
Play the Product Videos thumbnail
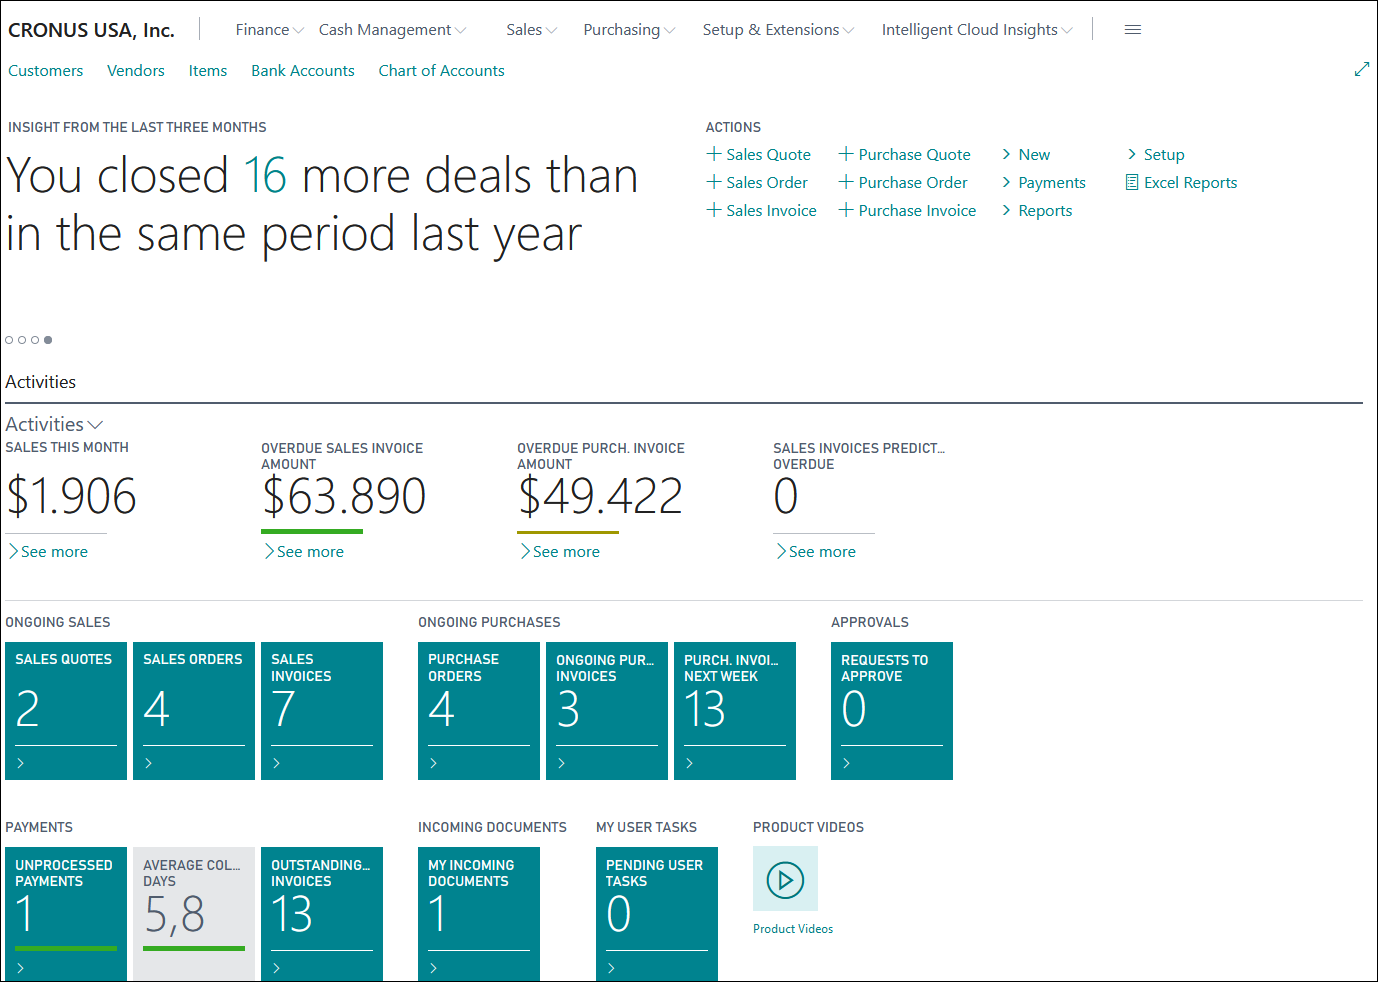(785, 879)
